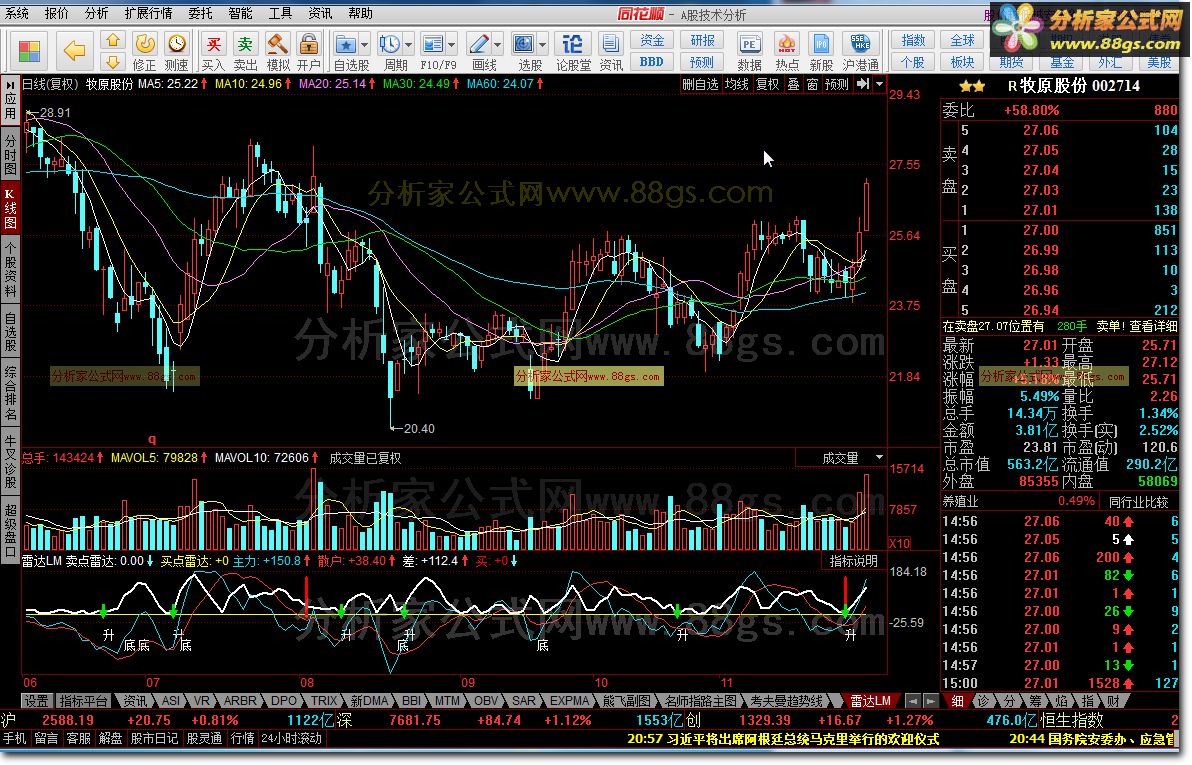This screenshot has height=765, width=1192.
Task: Open the colorful home grid icon
Action: (30, 52)
